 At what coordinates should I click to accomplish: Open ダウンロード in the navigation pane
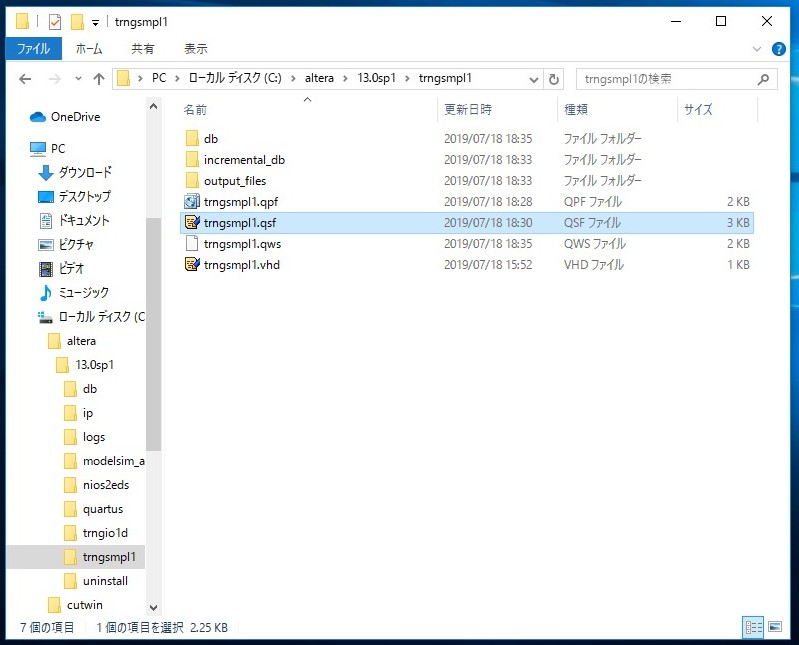(x=75, y=172)
